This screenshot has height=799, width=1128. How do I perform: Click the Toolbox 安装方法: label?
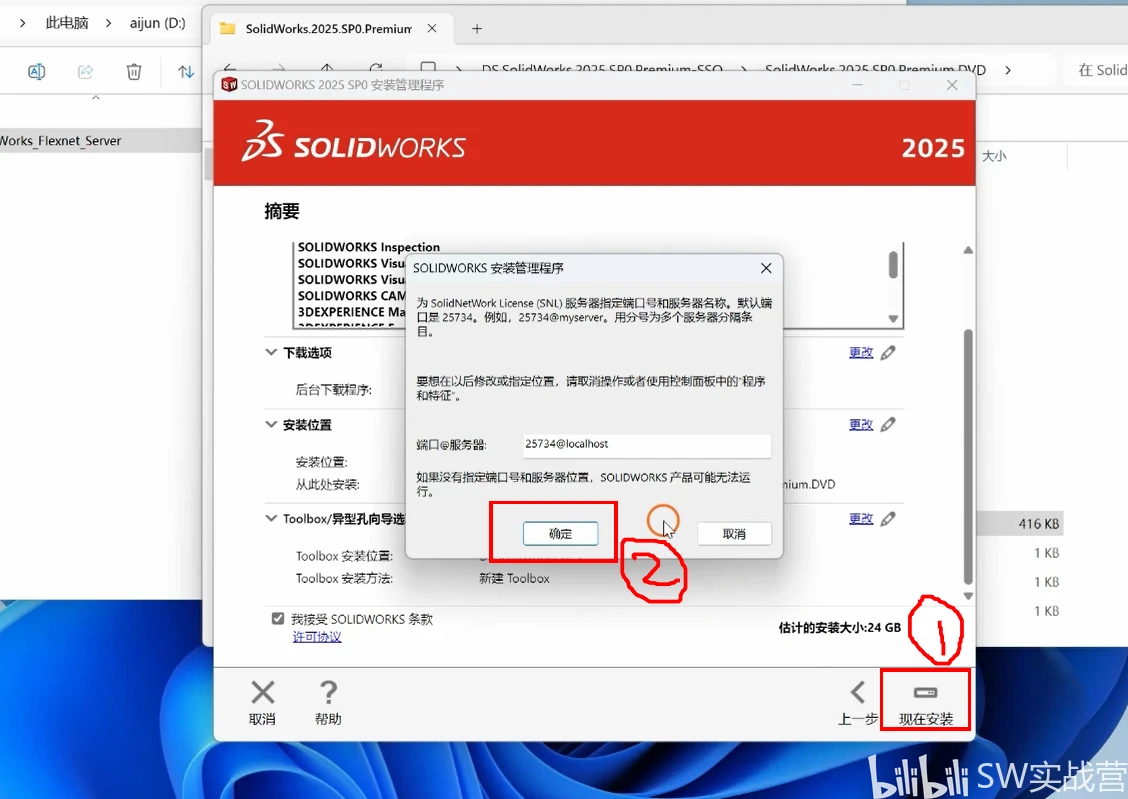click(x=345, y=578)
